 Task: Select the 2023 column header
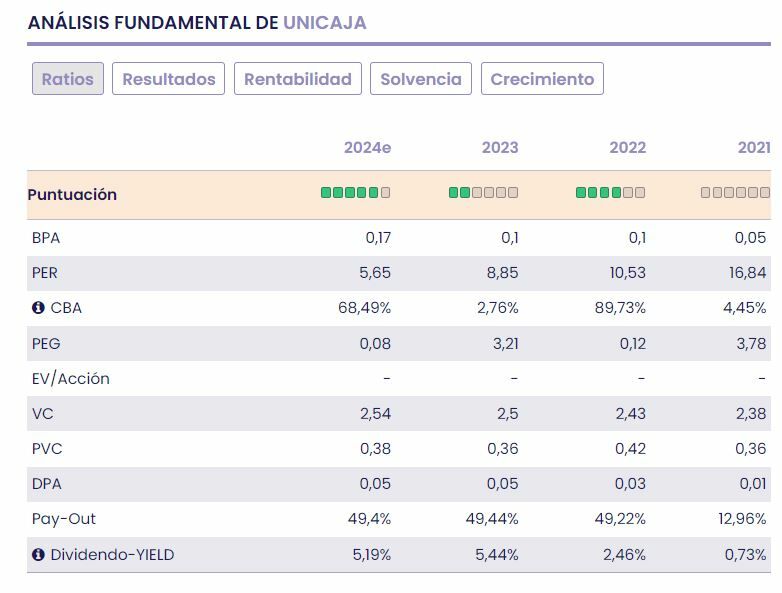[x=500, y=148]
